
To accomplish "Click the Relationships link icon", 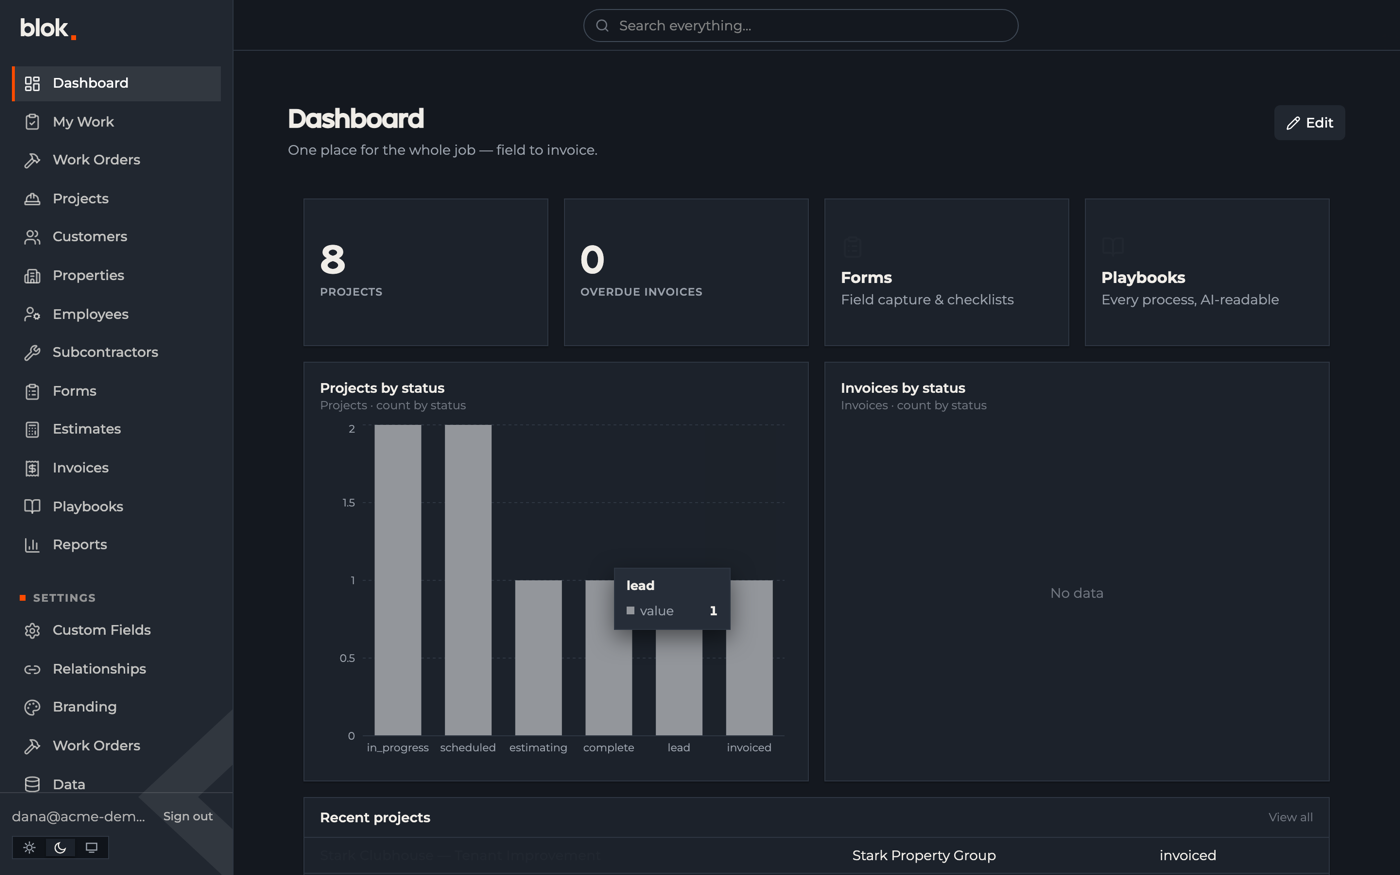I will click(32, 669).
